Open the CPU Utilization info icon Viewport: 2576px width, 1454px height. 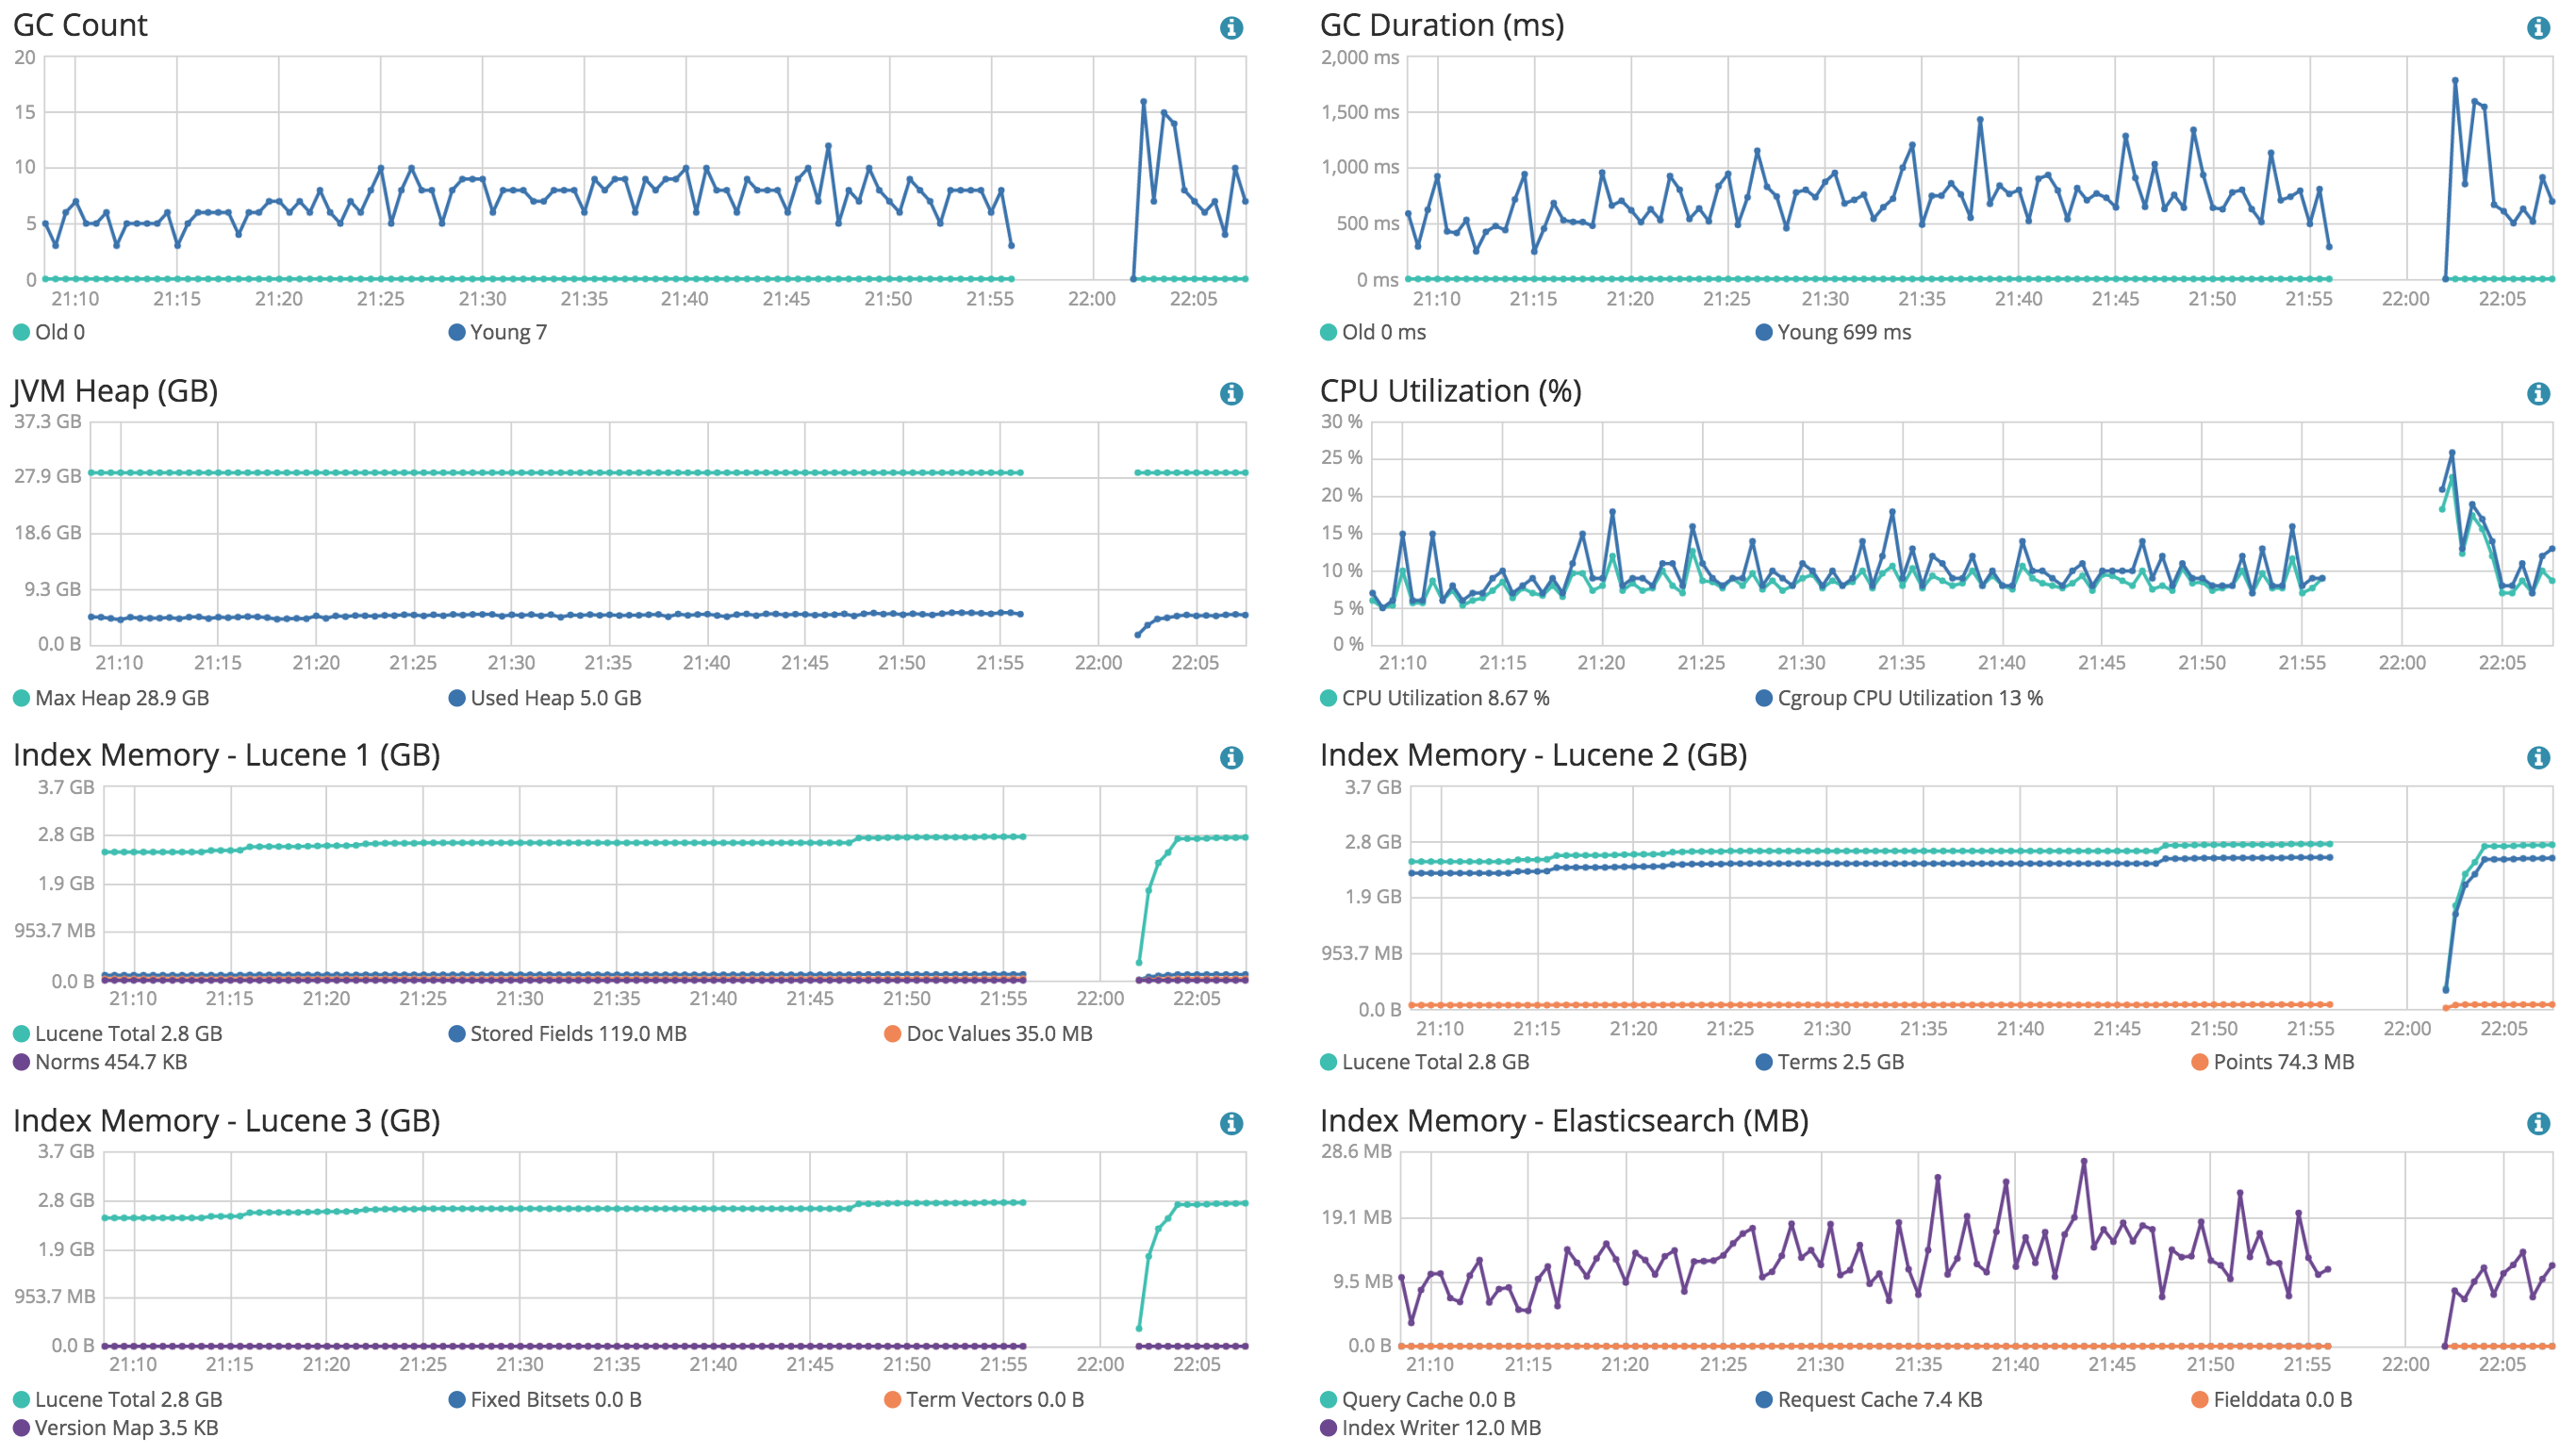click(2538, 394)
